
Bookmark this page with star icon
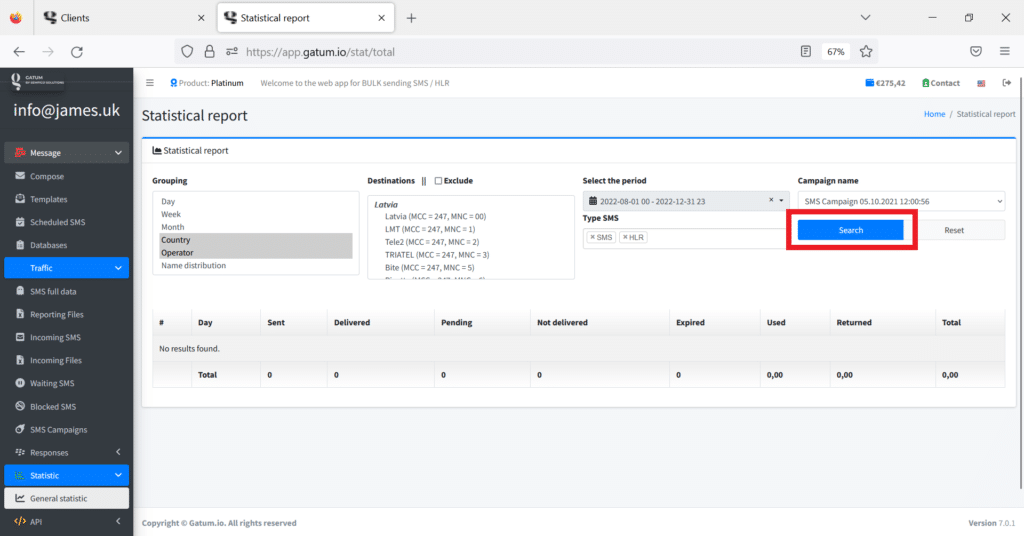click(x=866, y=52)
